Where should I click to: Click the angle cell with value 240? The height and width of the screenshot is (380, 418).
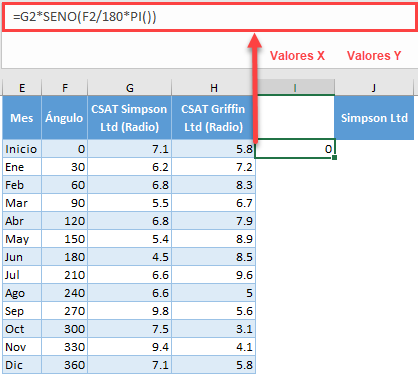pyautogui.click(x=64, y=293)
